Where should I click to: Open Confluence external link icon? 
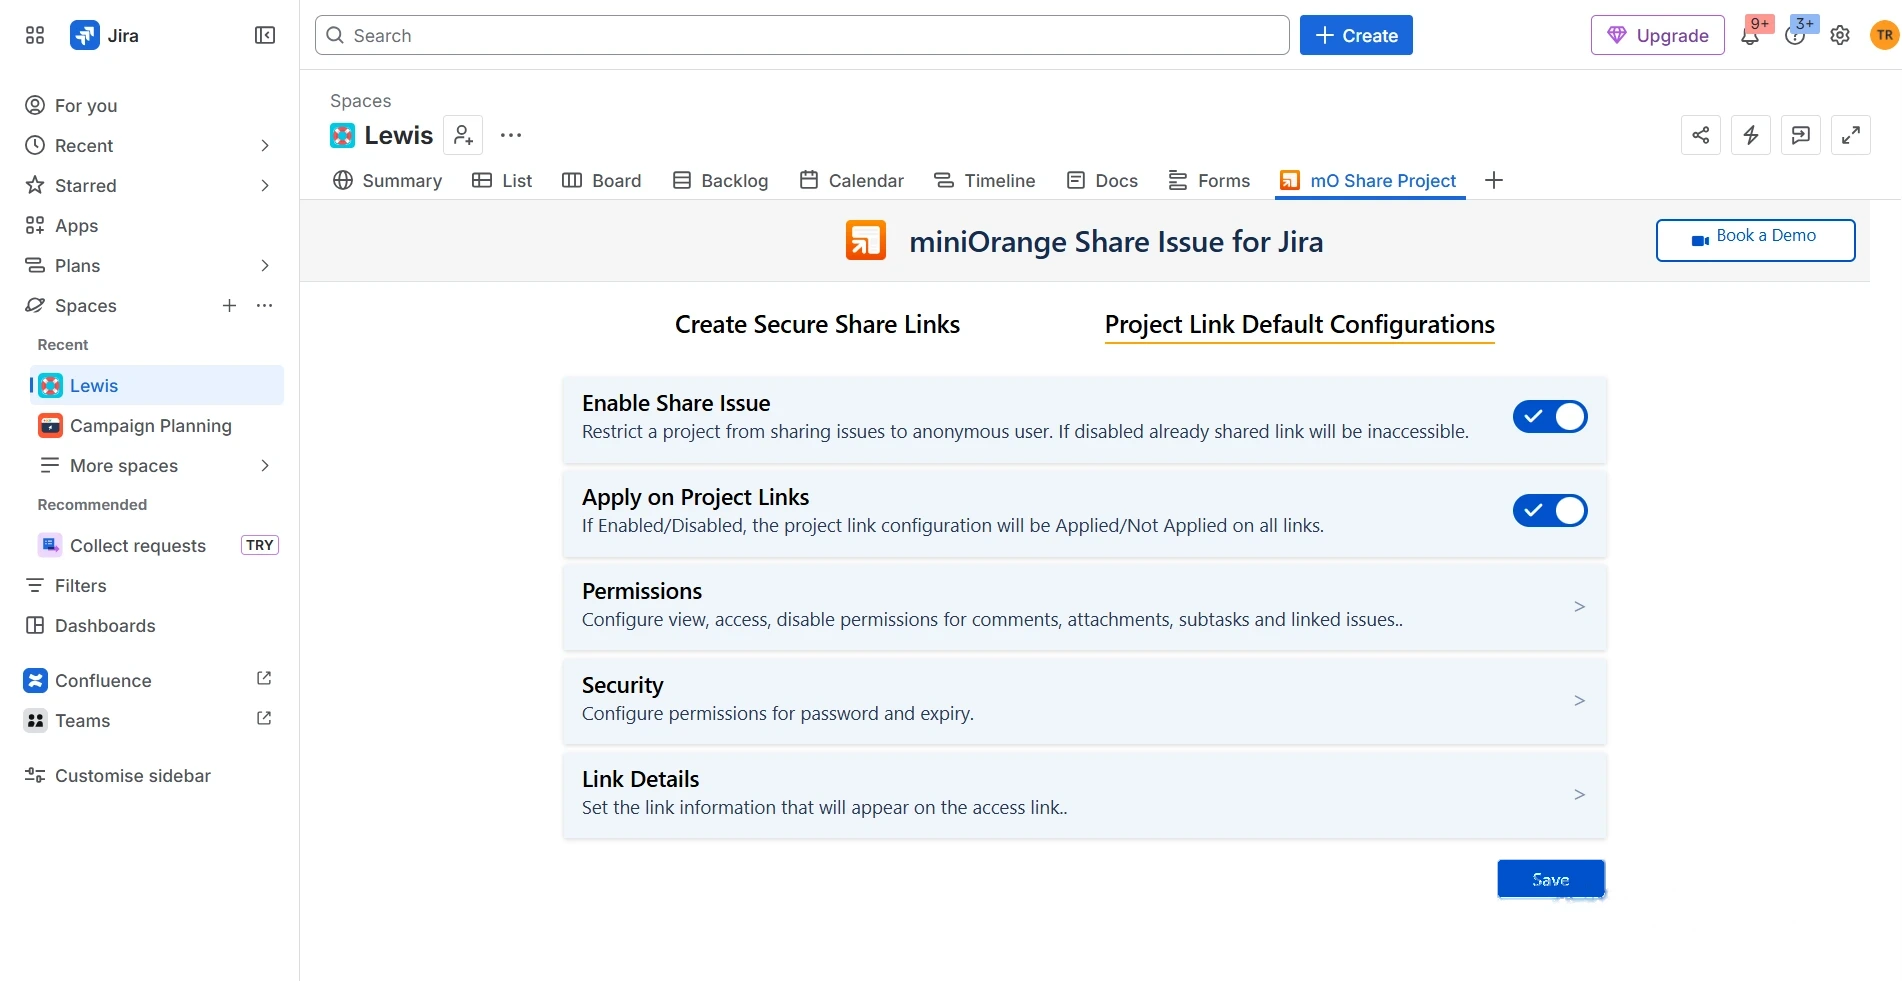(x=264, y=679)
